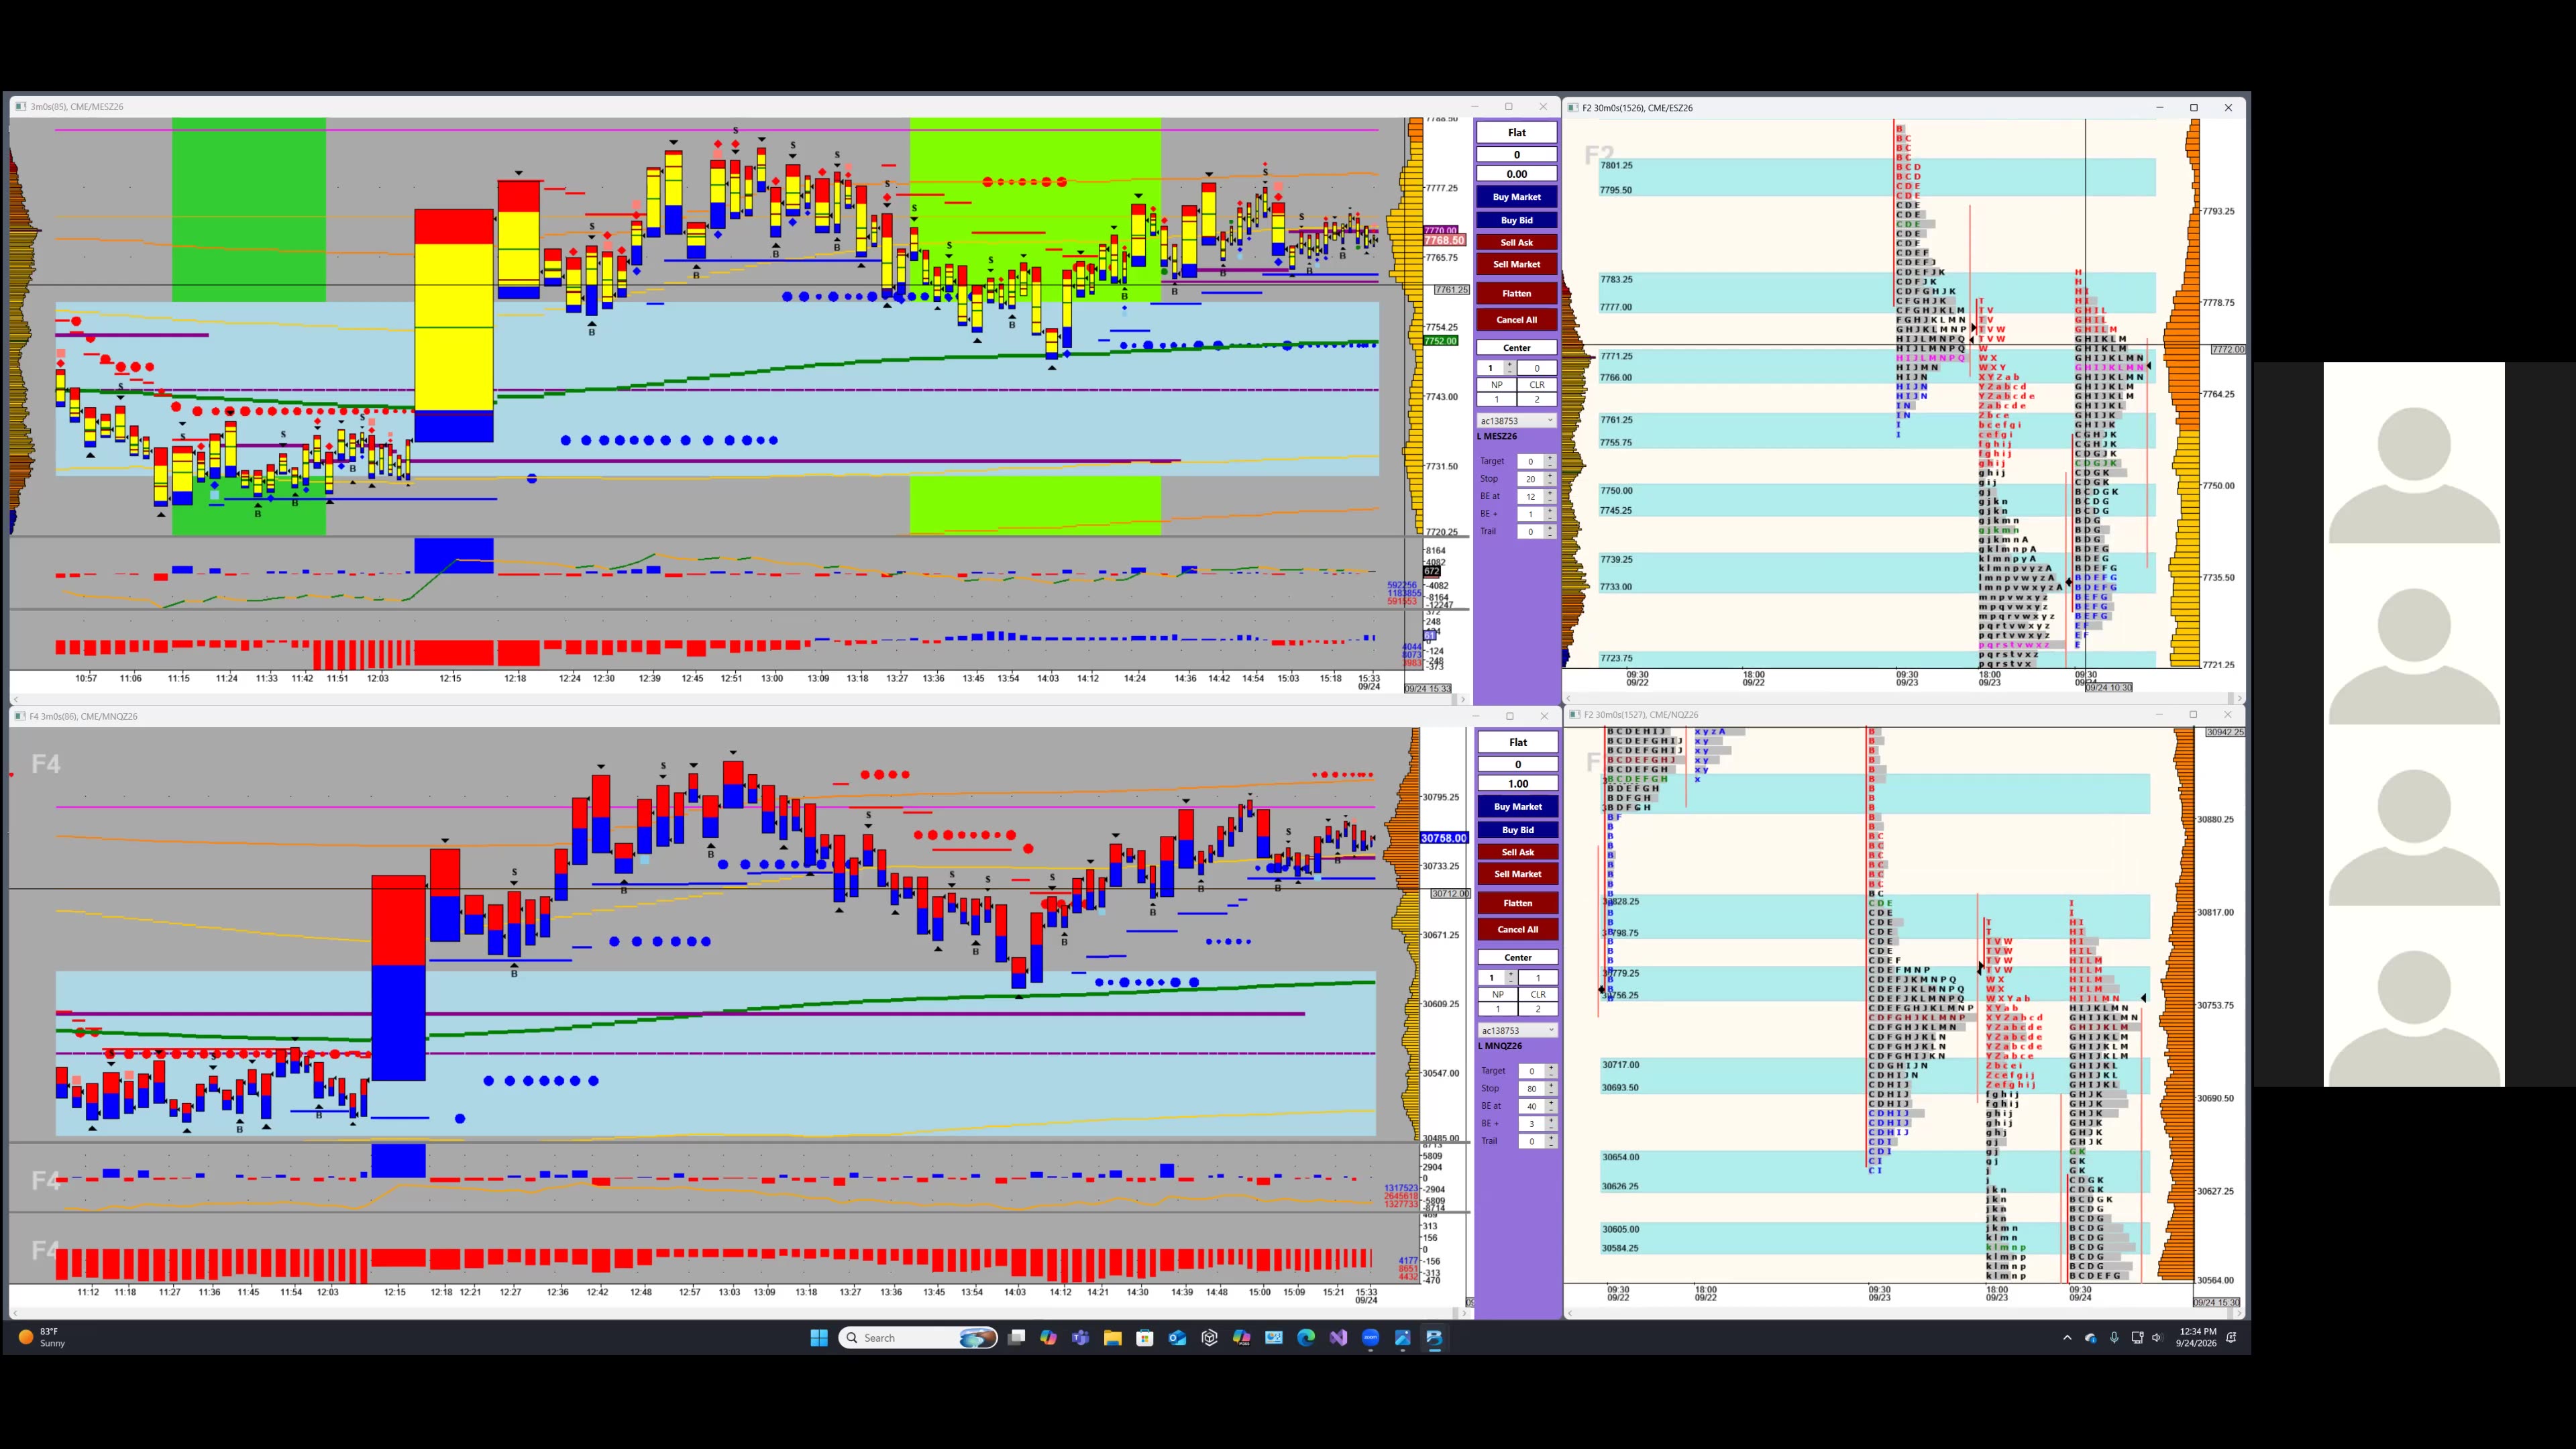This screenshot has width=2576, height=1449.
Task: Click the microphone icon in system tray
Action: (2114, 1338)
